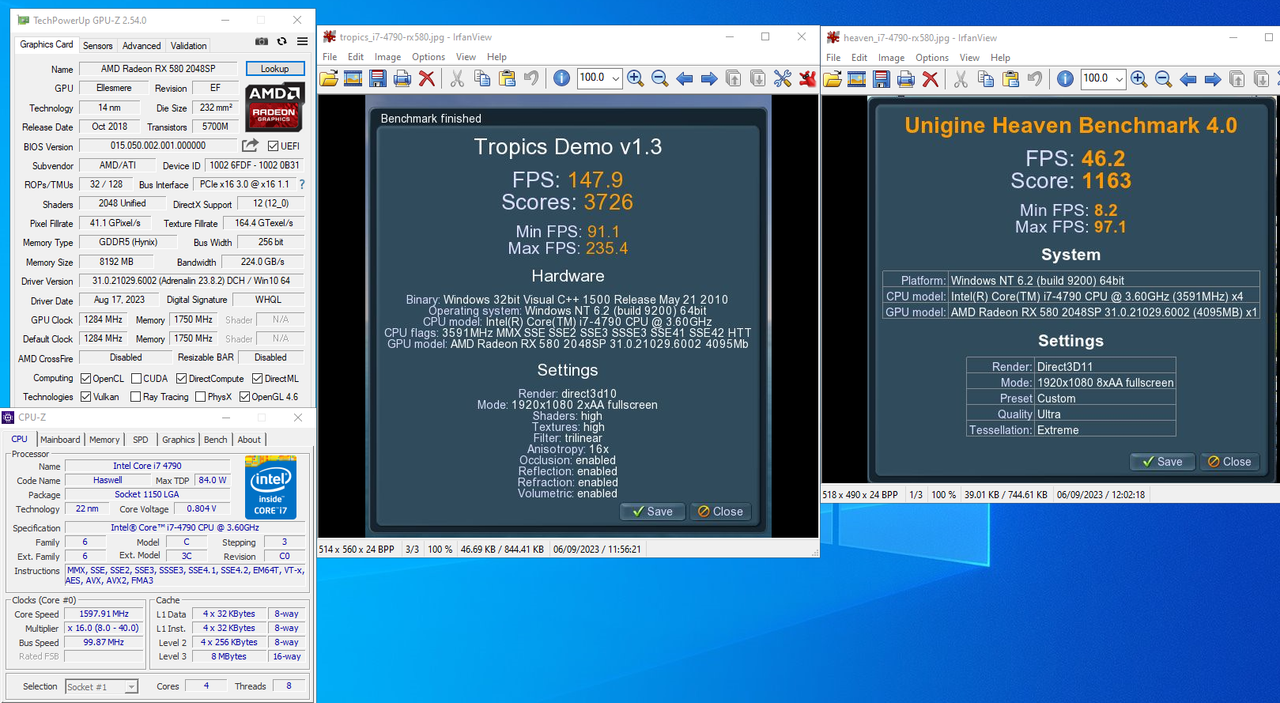The image size is (1280, 703).
Task: Click Close in the Tropics Demo results
Action: [x=720, y=511]
